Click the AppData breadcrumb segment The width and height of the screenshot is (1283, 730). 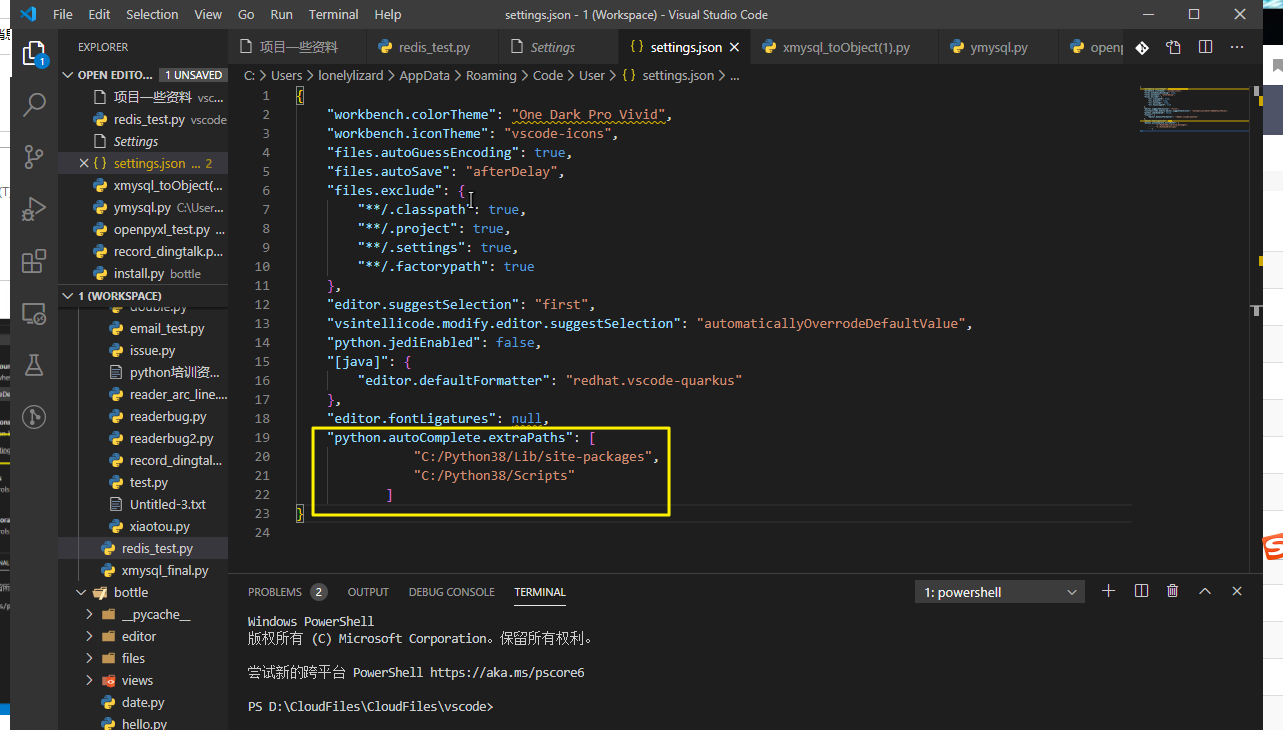425,75
